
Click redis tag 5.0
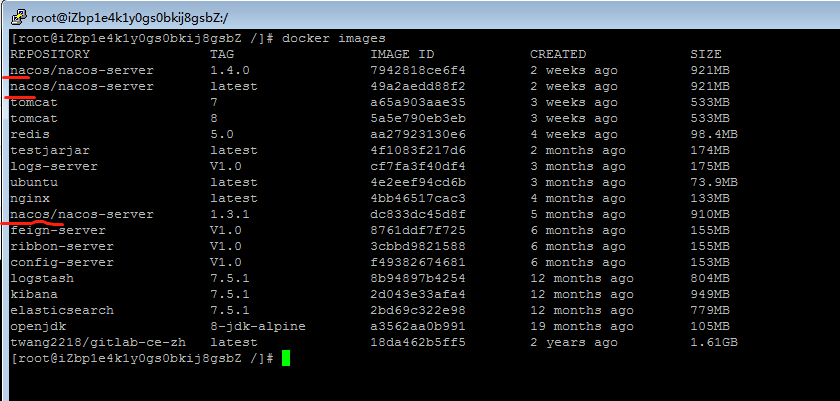coord(222,134)
